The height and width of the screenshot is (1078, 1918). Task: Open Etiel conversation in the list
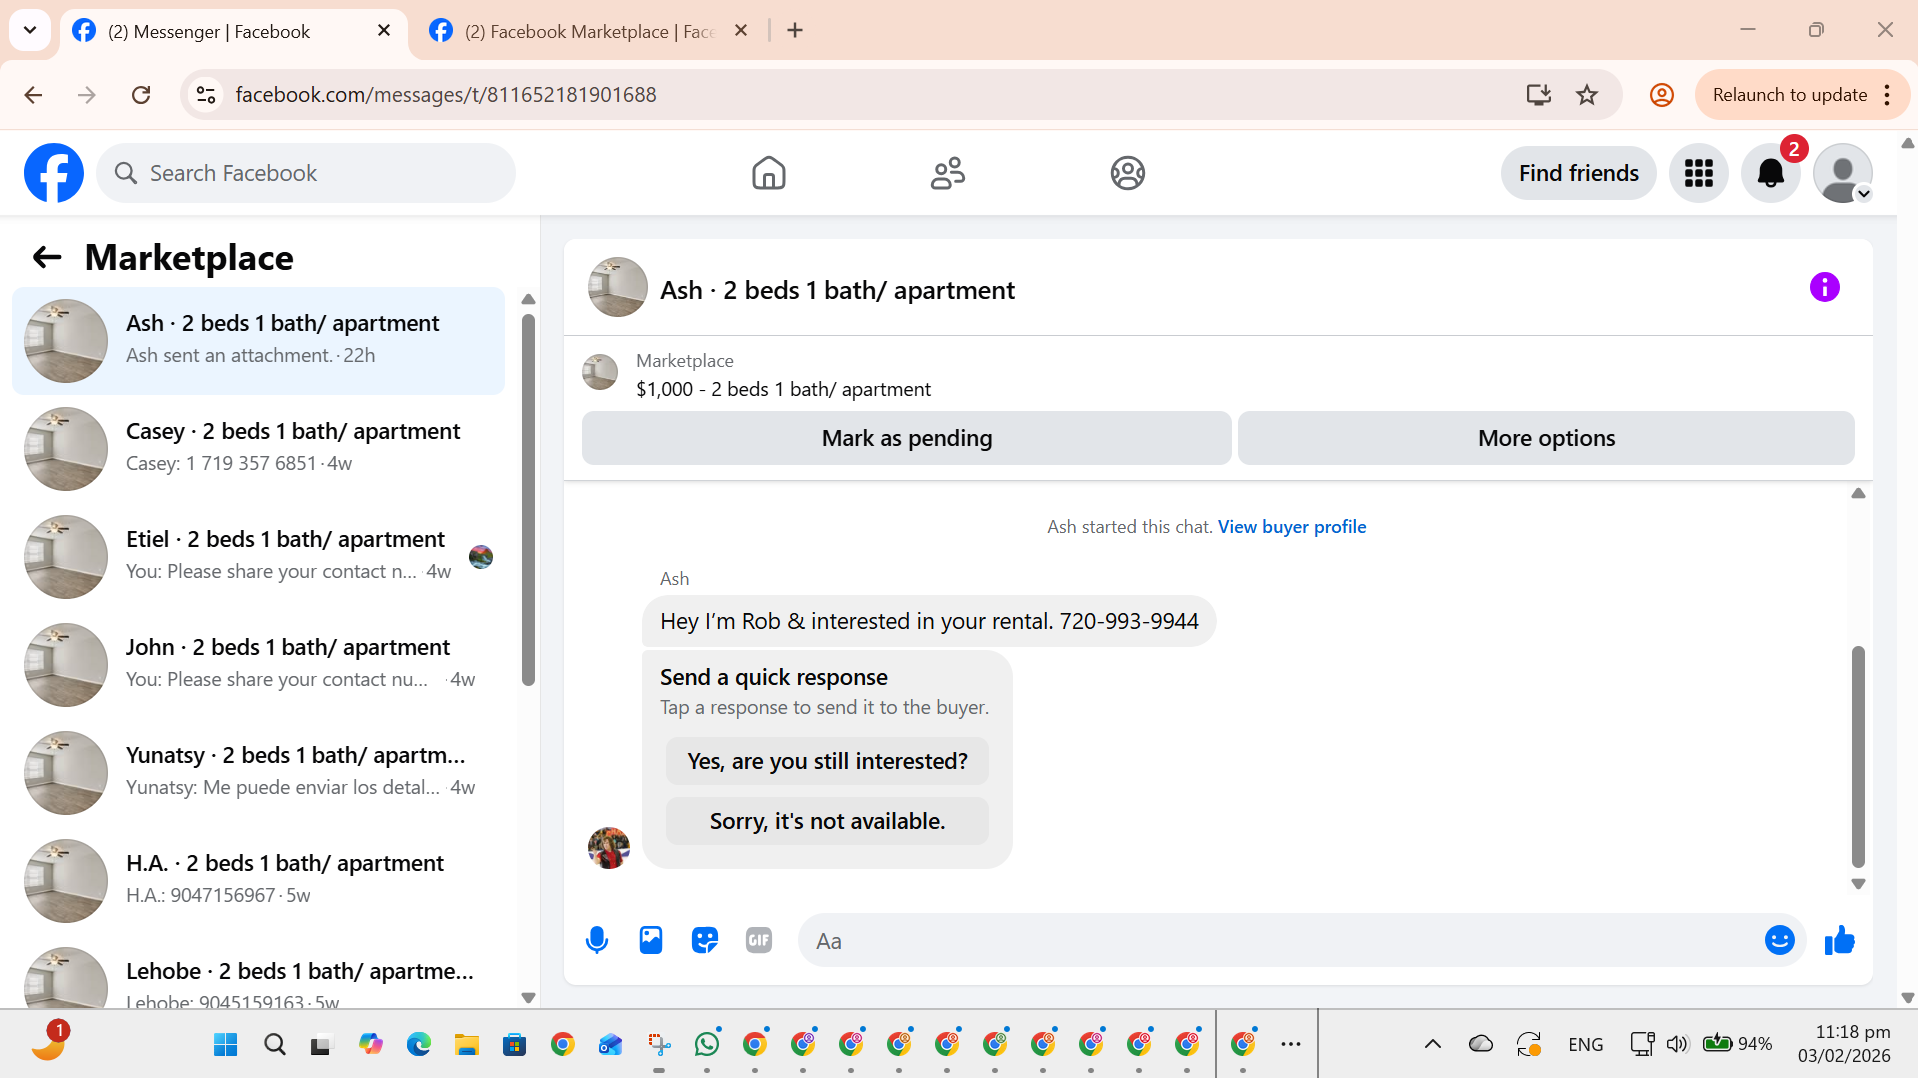[x=258, y=556]
